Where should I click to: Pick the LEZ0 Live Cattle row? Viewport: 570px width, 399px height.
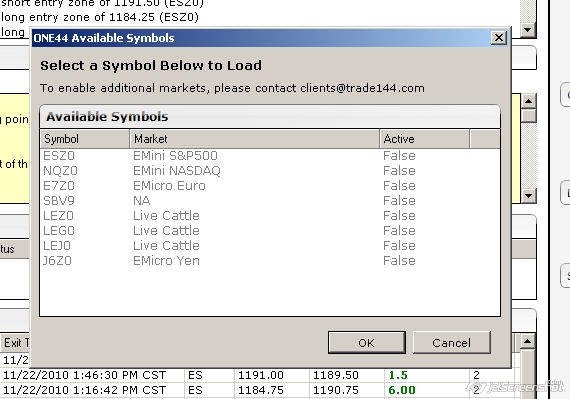[x=270, y=216]
